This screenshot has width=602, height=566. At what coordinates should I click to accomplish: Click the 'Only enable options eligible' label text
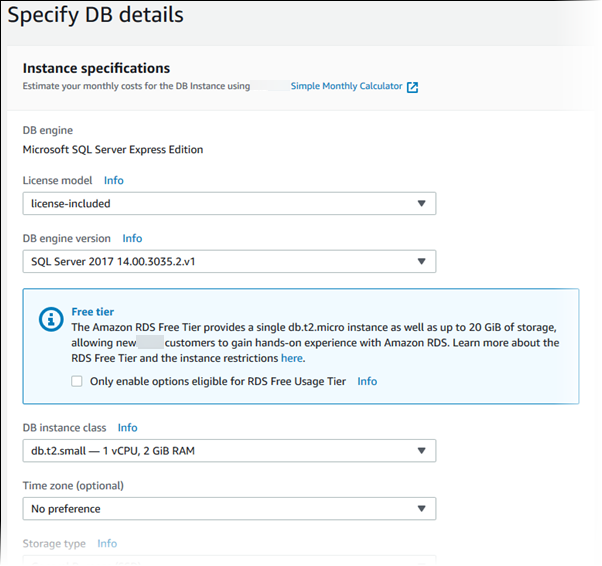click(x=218, y=381)
